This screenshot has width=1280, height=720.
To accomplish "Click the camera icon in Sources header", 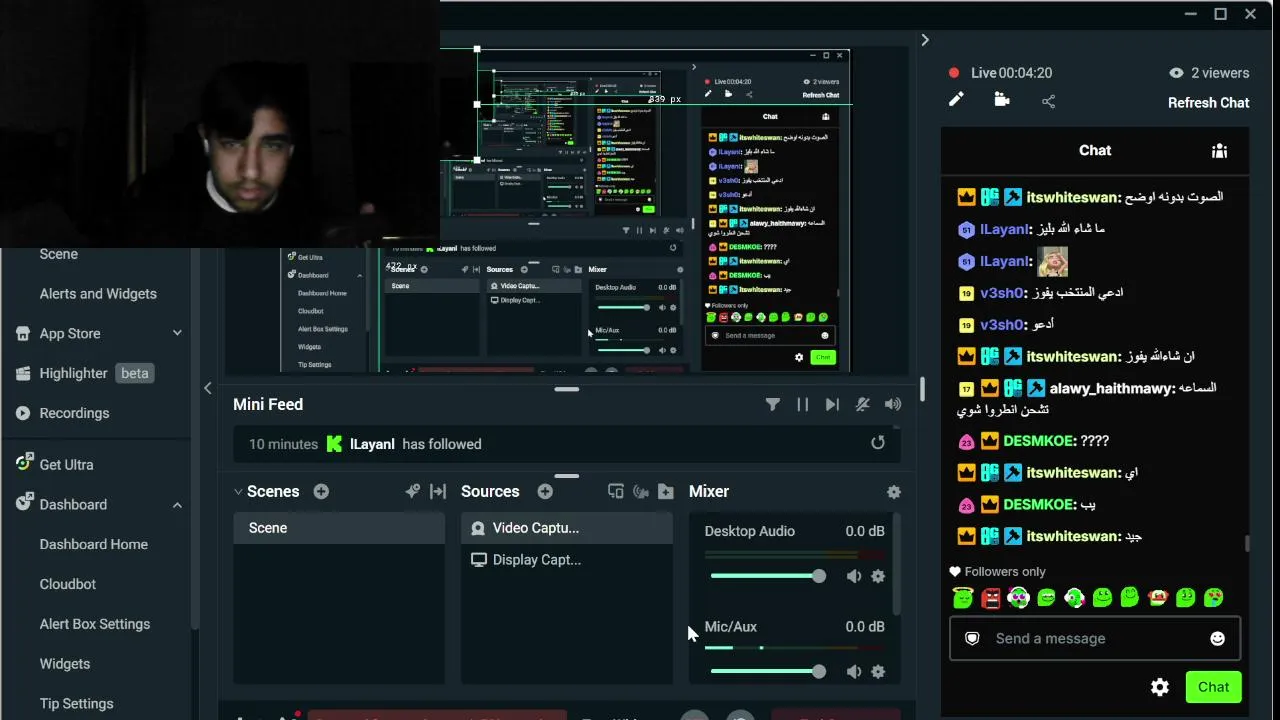I will coord(641,491).
